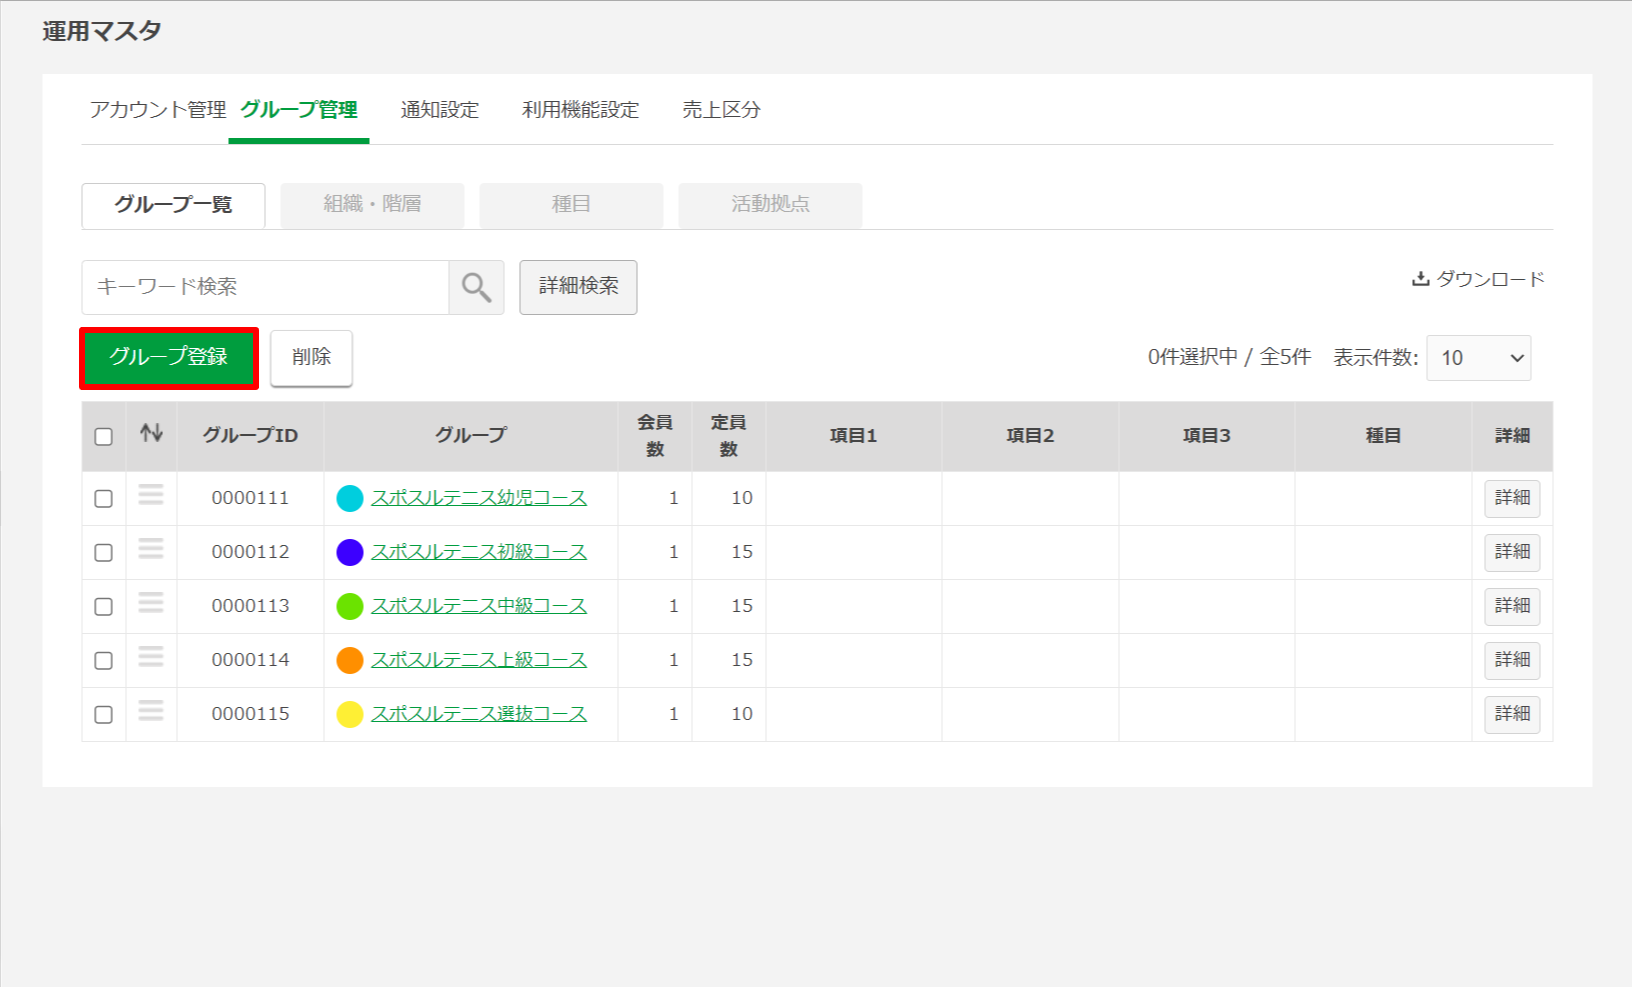
Task: Click the 項目1 column header
Action: (x=854, y=436)
